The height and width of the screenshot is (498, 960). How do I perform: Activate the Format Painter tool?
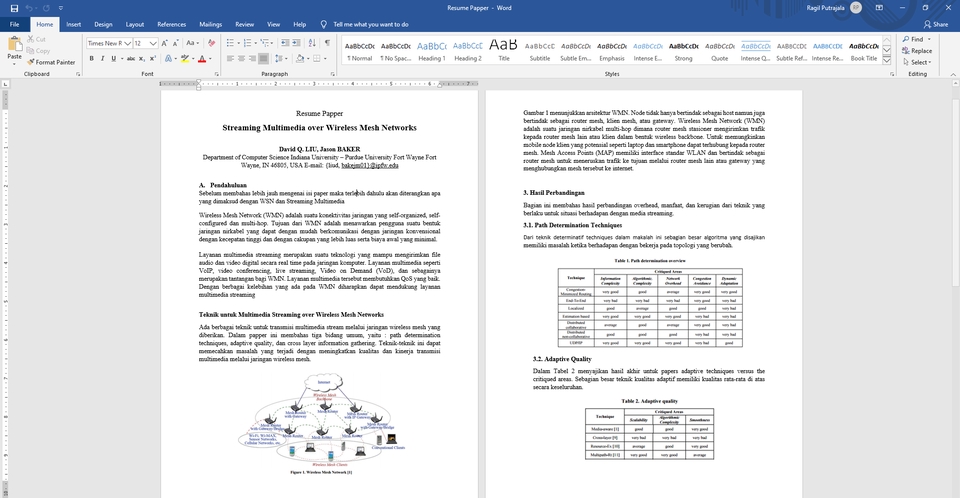(x=50, y=62)
